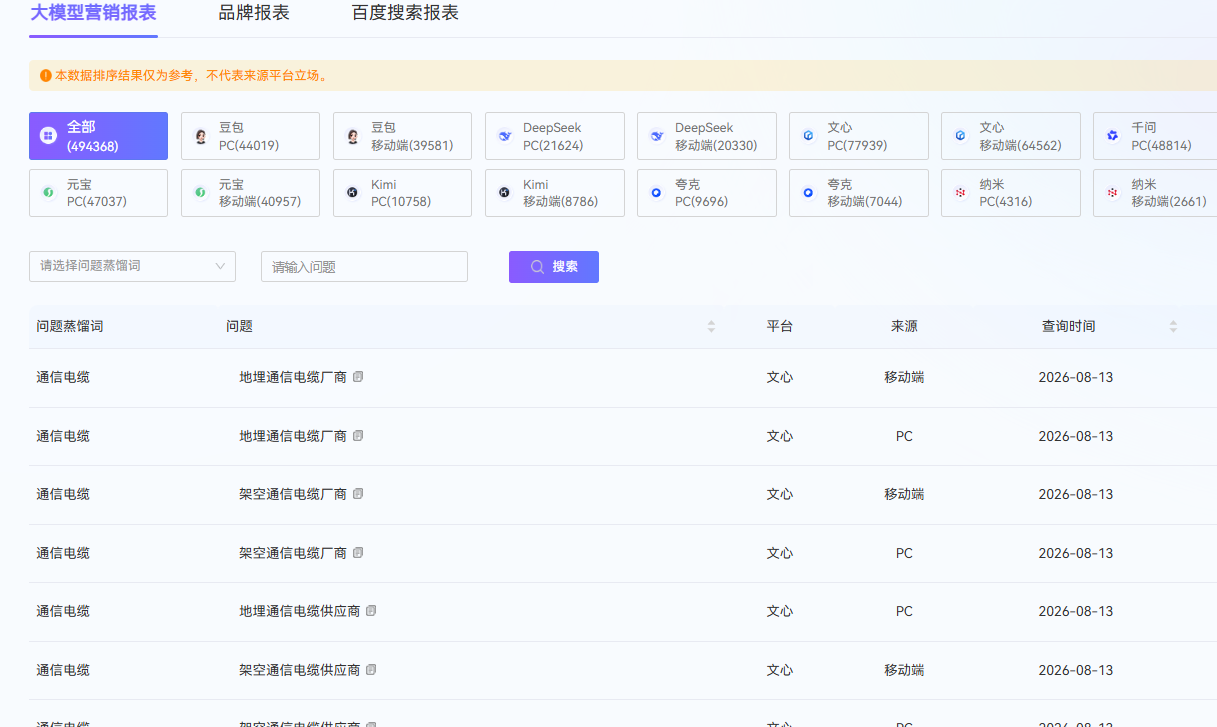Viewport: 1217px width, 727px height.
Task: Open the 请选择问题蒸馏词 dropdown
Action: (x=132, y=266)
